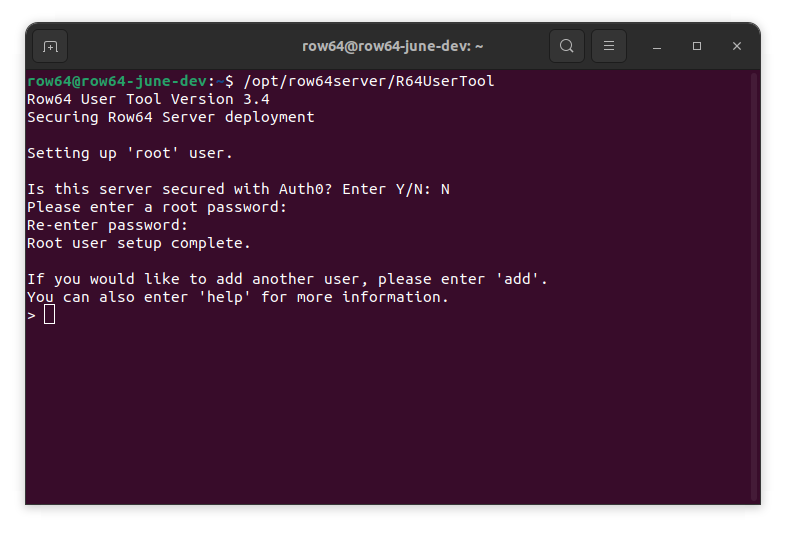Click the green row64@row64-june-dev prompt text

[117, 81]
